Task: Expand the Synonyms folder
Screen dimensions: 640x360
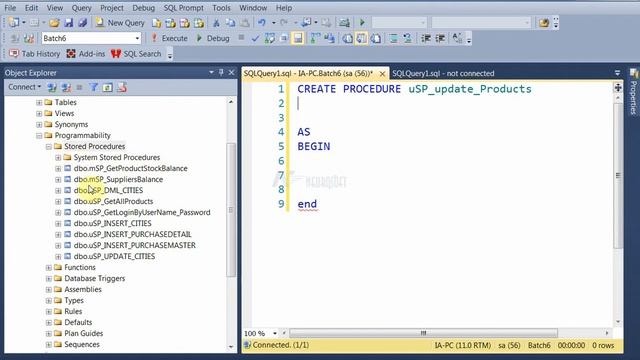Action: (39, 124)
